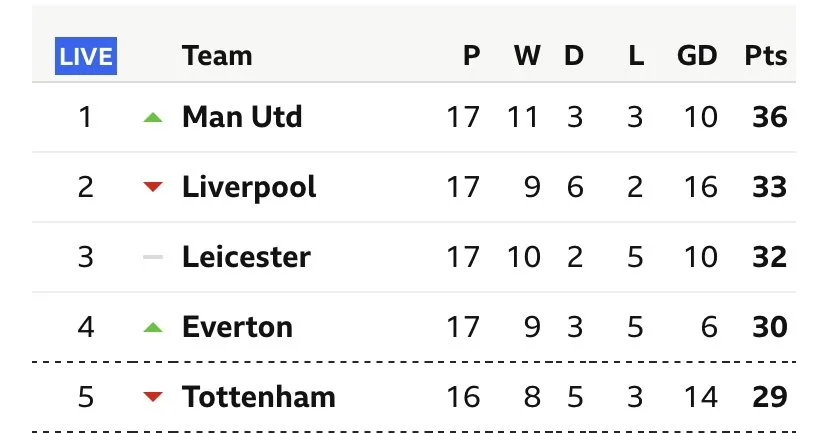Open the Man Utd team link
Viewport: 828px width, 433px height.
tap(242, 117)
